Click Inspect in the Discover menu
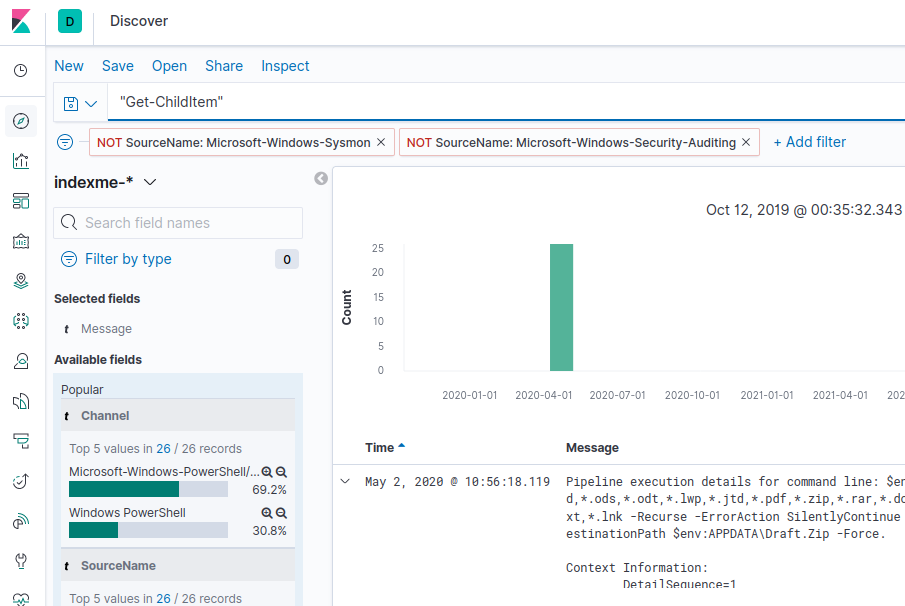Image resolution: width=905 pixels, height=606 pixels. [285, 66]
